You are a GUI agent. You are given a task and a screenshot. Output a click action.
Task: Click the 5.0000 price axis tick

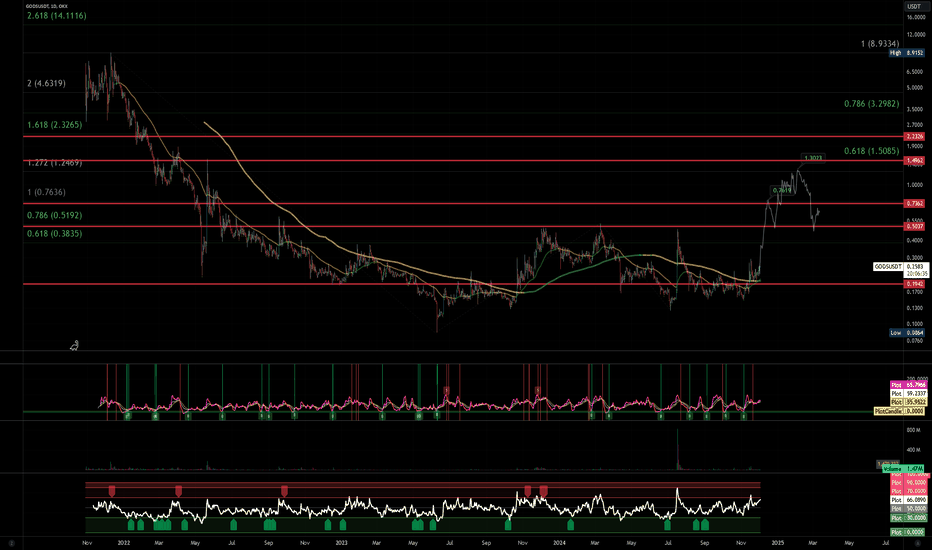click(915, 87)
